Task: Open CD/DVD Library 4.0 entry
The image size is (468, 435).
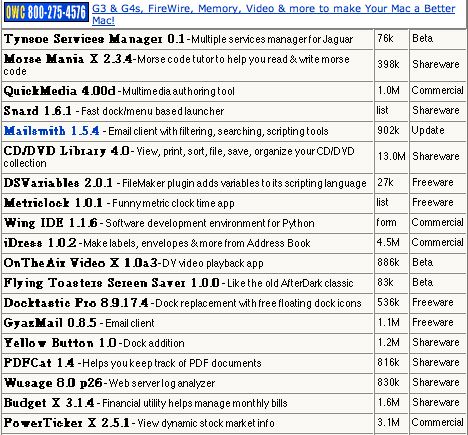Action: coord(66,151)
